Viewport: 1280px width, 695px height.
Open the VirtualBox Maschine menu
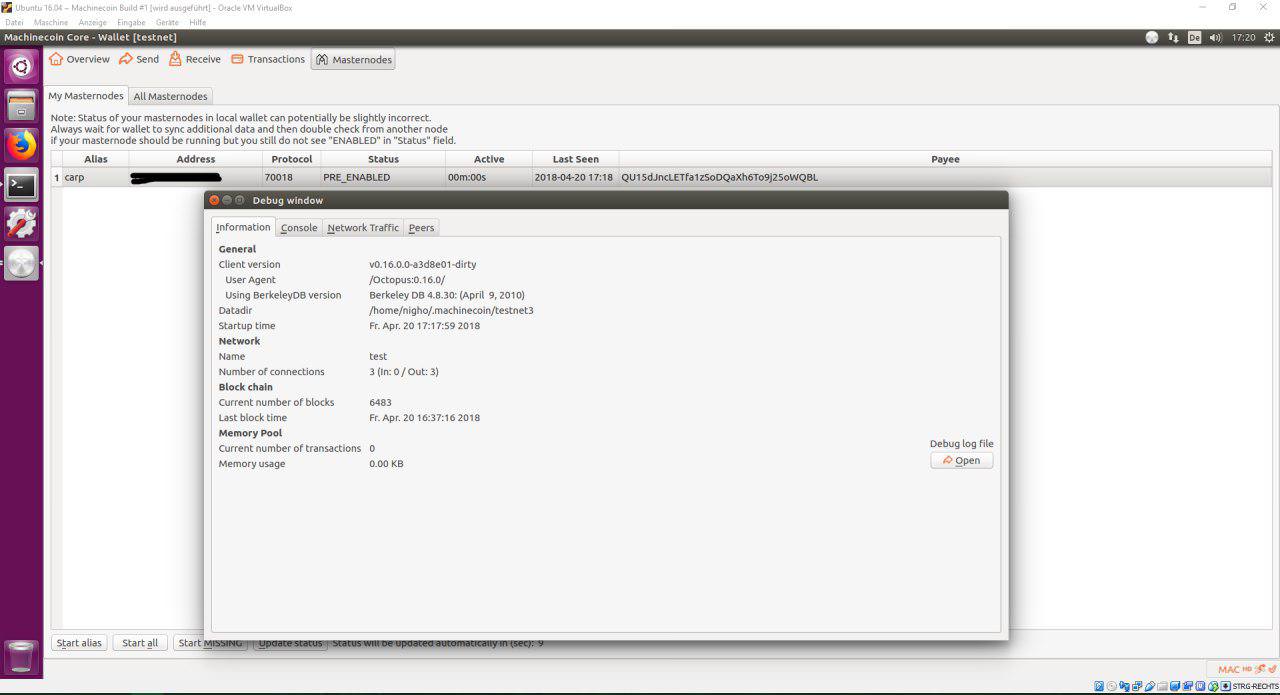(x=51, y=22)
